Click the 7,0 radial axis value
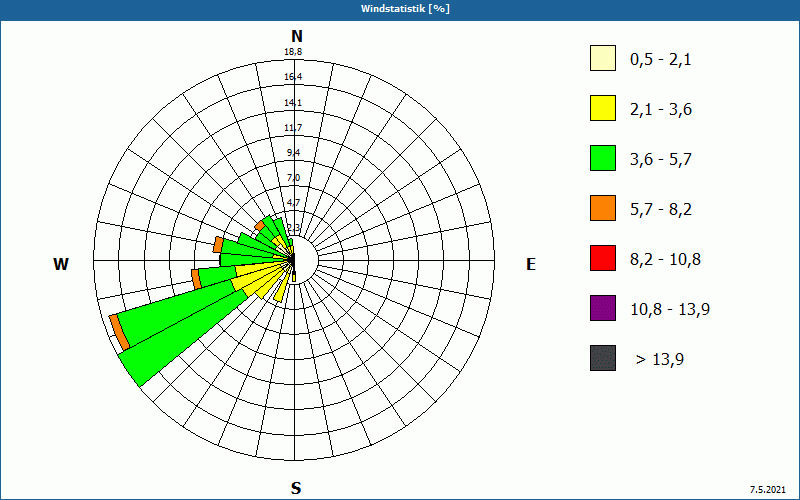 coord(293,178)
